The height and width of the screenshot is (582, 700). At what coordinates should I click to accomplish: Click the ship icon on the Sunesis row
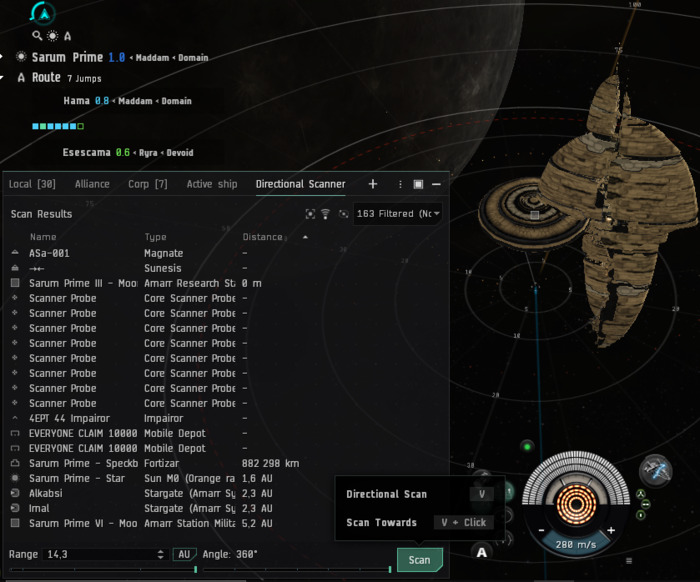[15, 268]
